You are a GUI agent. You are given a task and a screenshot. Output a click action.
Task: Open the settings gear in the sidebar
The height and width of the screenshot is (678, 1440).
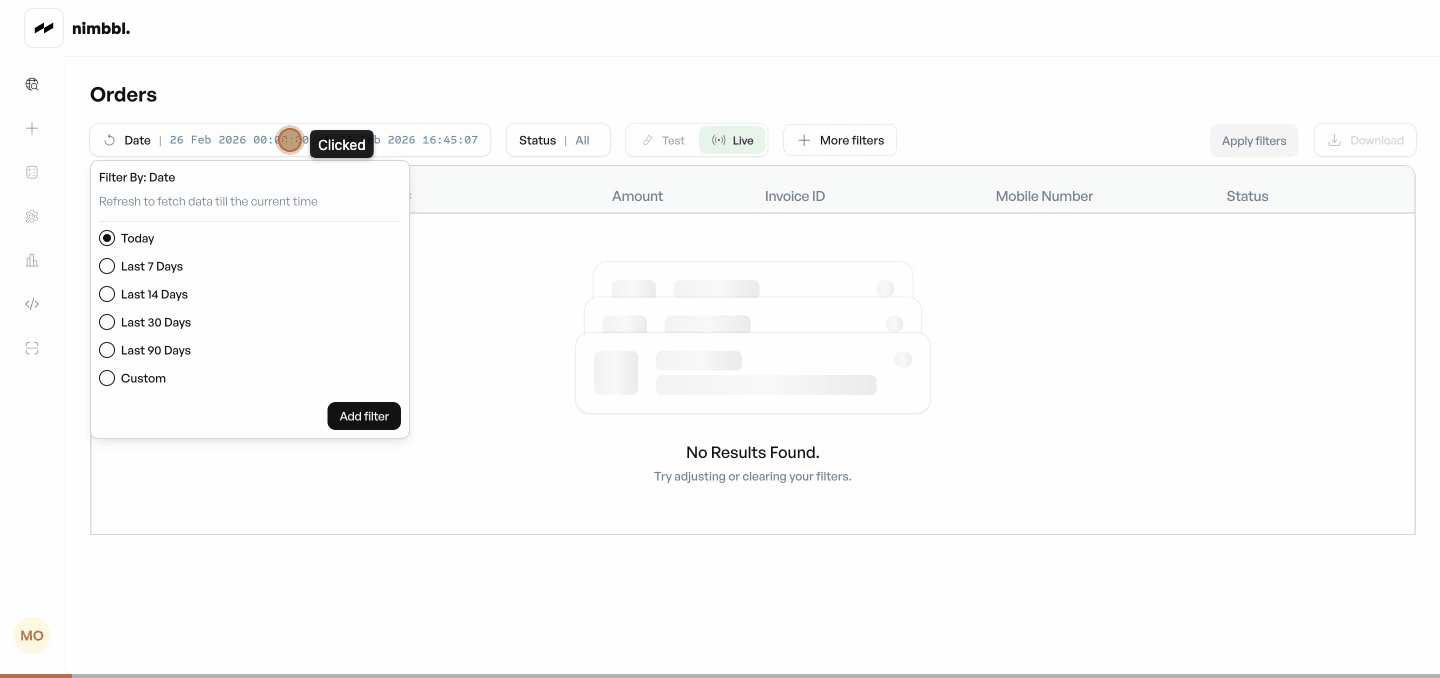(x=32, y=216)
